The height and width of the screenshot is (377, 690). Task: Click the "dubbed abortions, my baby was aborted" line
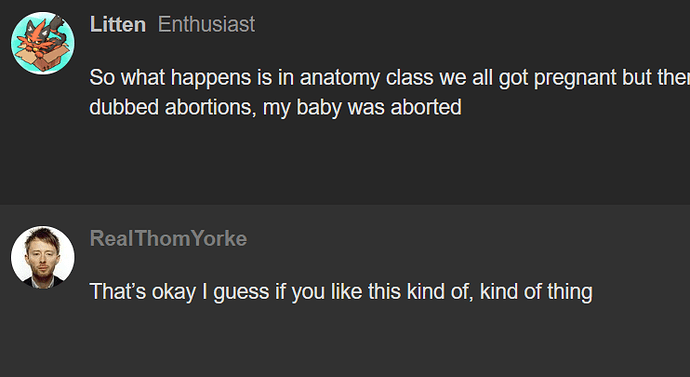[x=275, y=107]
